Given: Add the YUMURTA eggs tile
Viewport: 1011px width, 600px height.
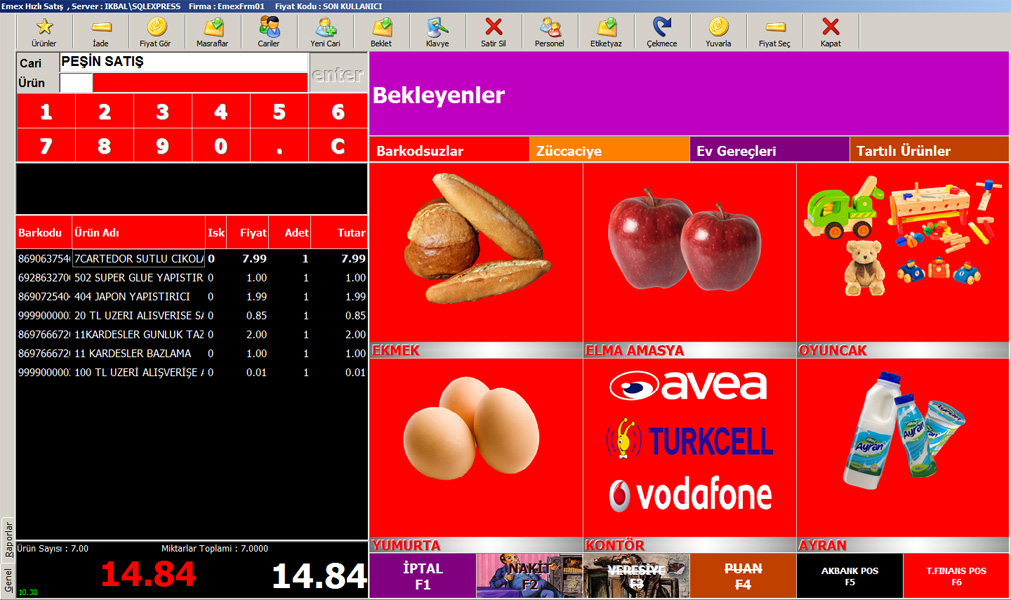Looking at the screenshot, I should tap(476, 456).
